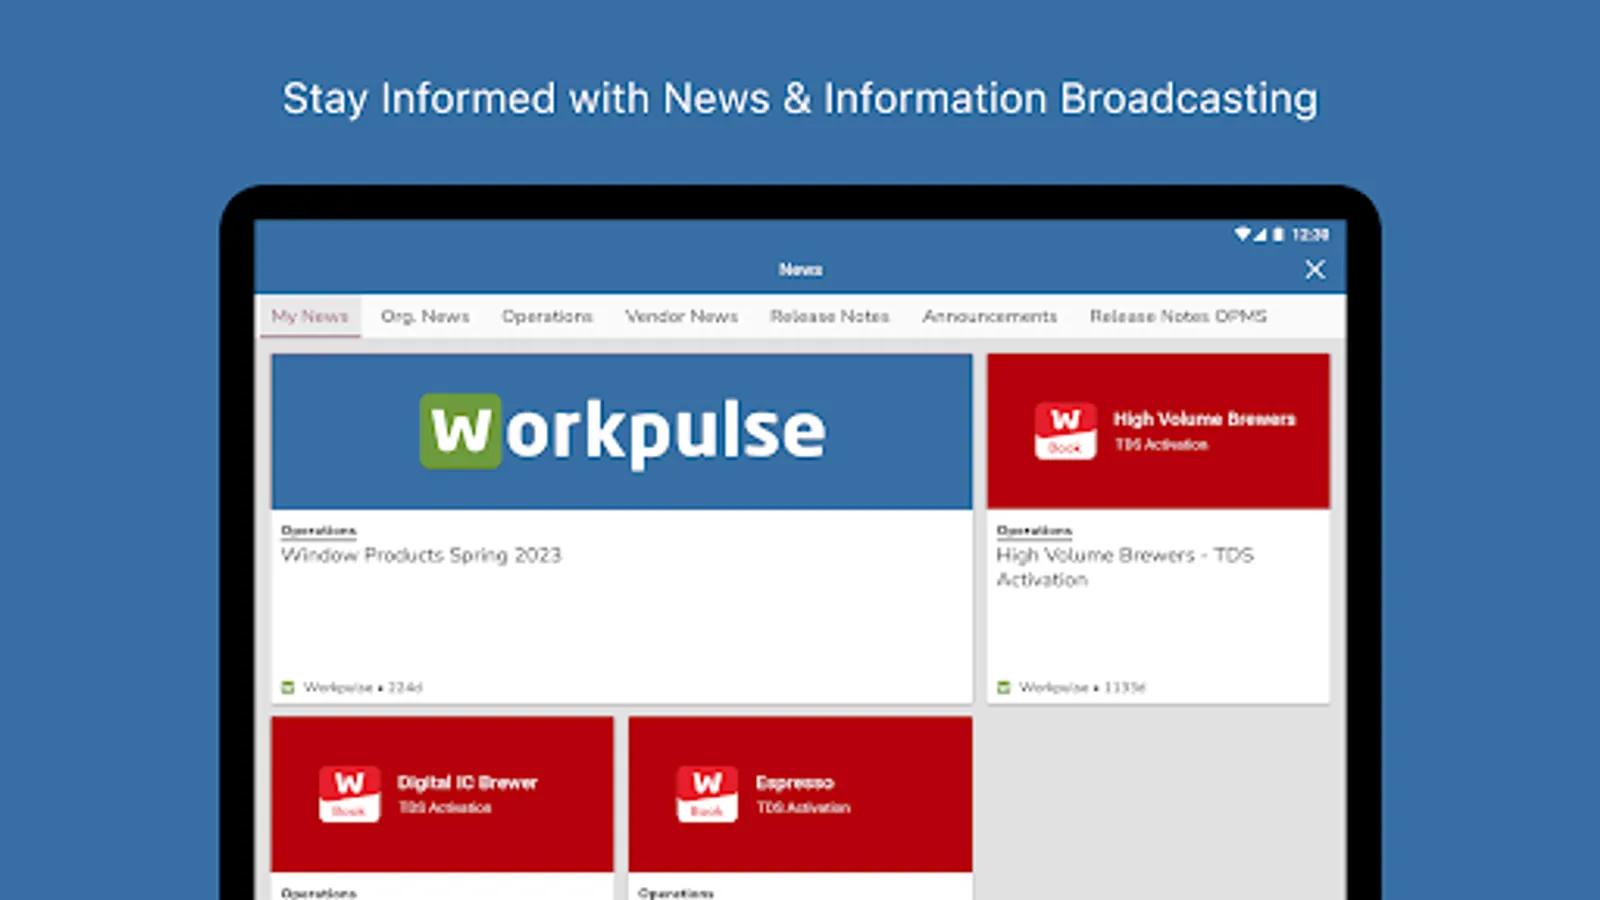Open the Release Notes OPMS tab
1600x900 pixels.
pos(1178,316)
